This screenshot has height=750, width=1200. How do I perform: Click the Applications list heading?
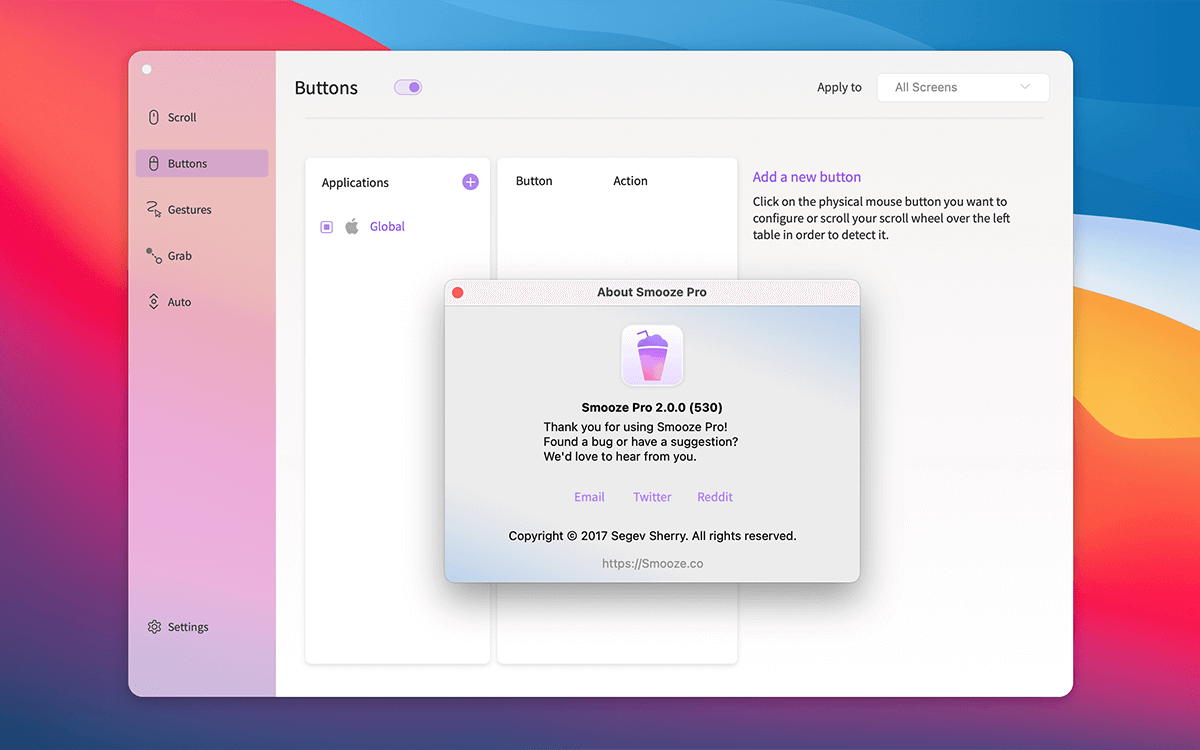355,183
